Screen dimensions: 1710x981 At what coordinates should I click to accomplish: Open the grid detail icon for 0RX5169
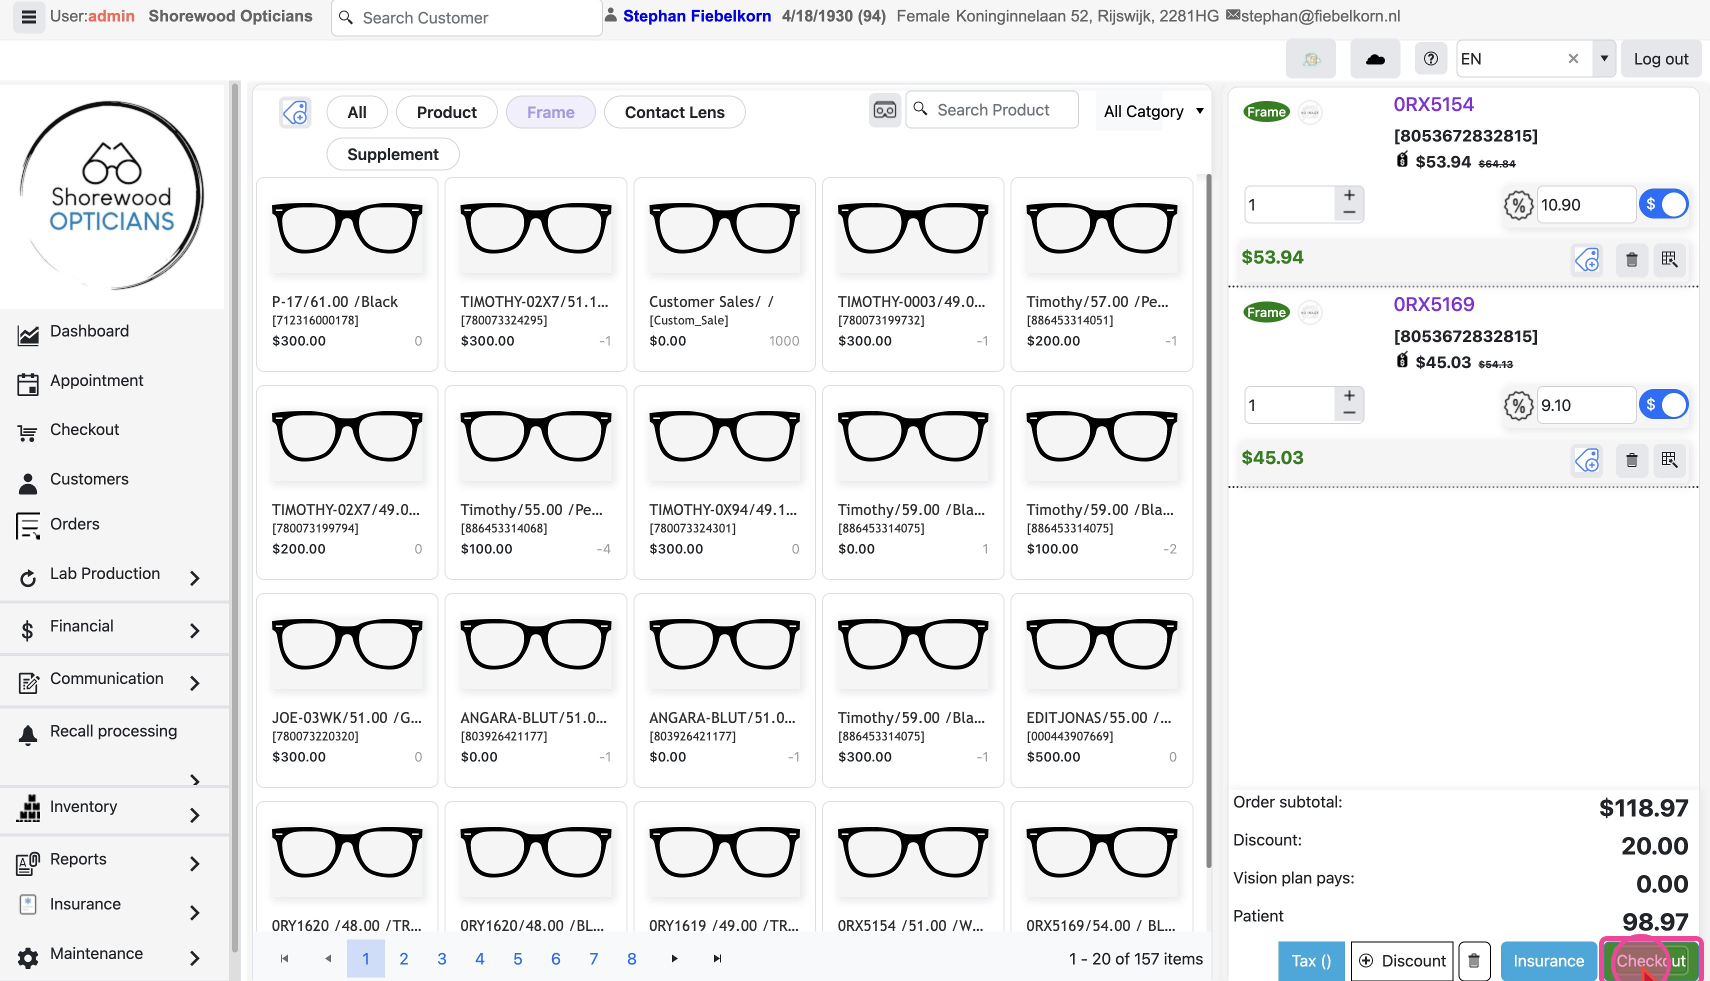pos(1669,460)
